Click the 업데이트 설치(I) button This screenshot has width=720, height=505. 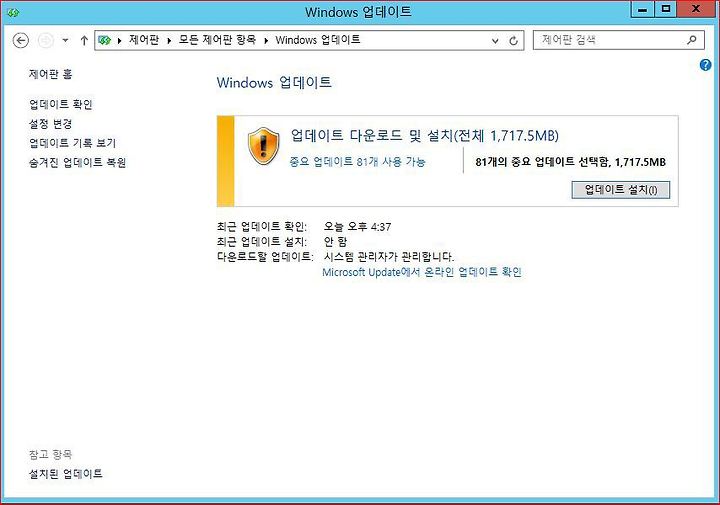click(621, 190)
